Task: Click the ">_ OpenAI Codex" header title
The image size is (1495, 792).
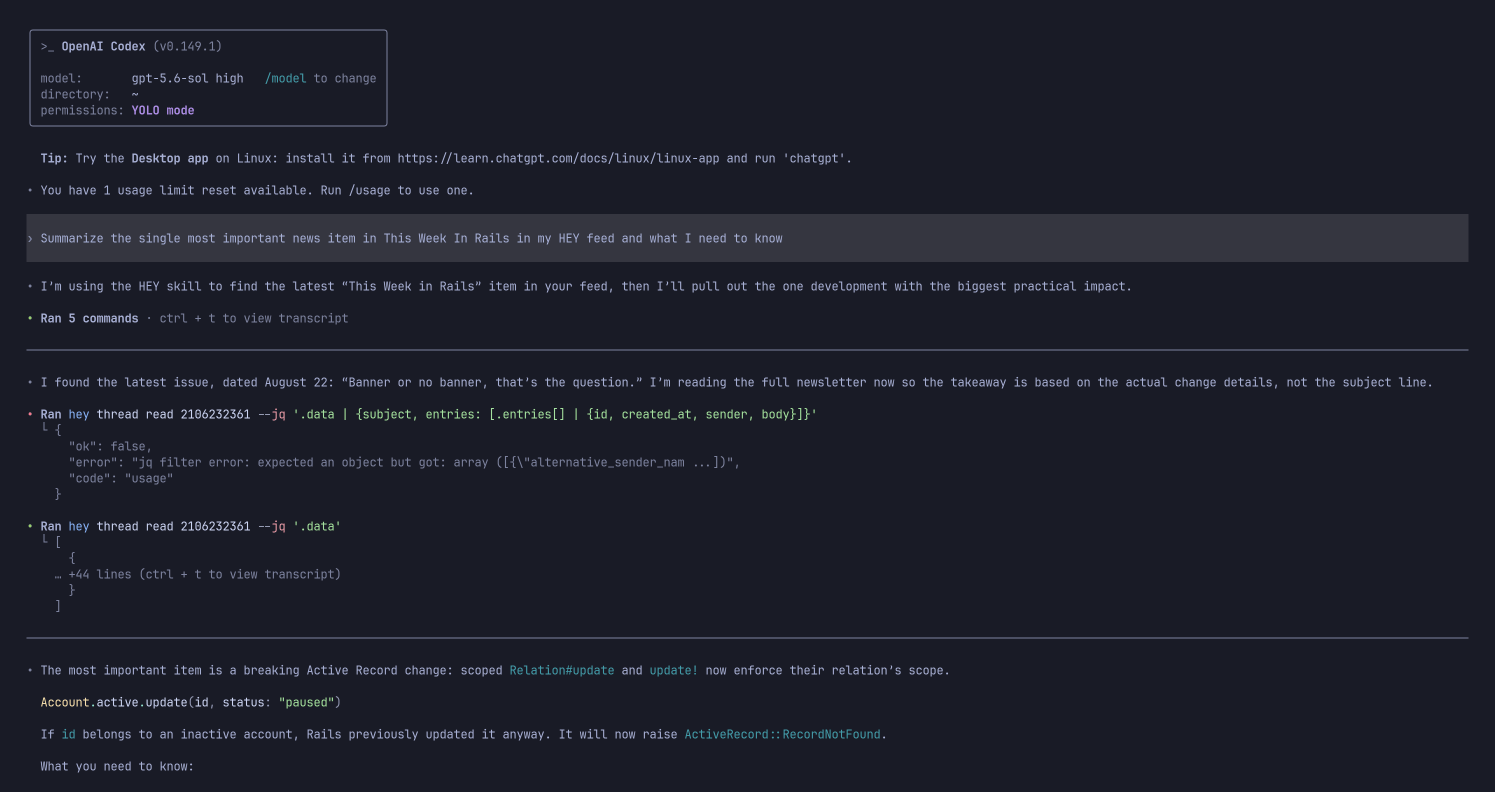Action: (93, 47)
